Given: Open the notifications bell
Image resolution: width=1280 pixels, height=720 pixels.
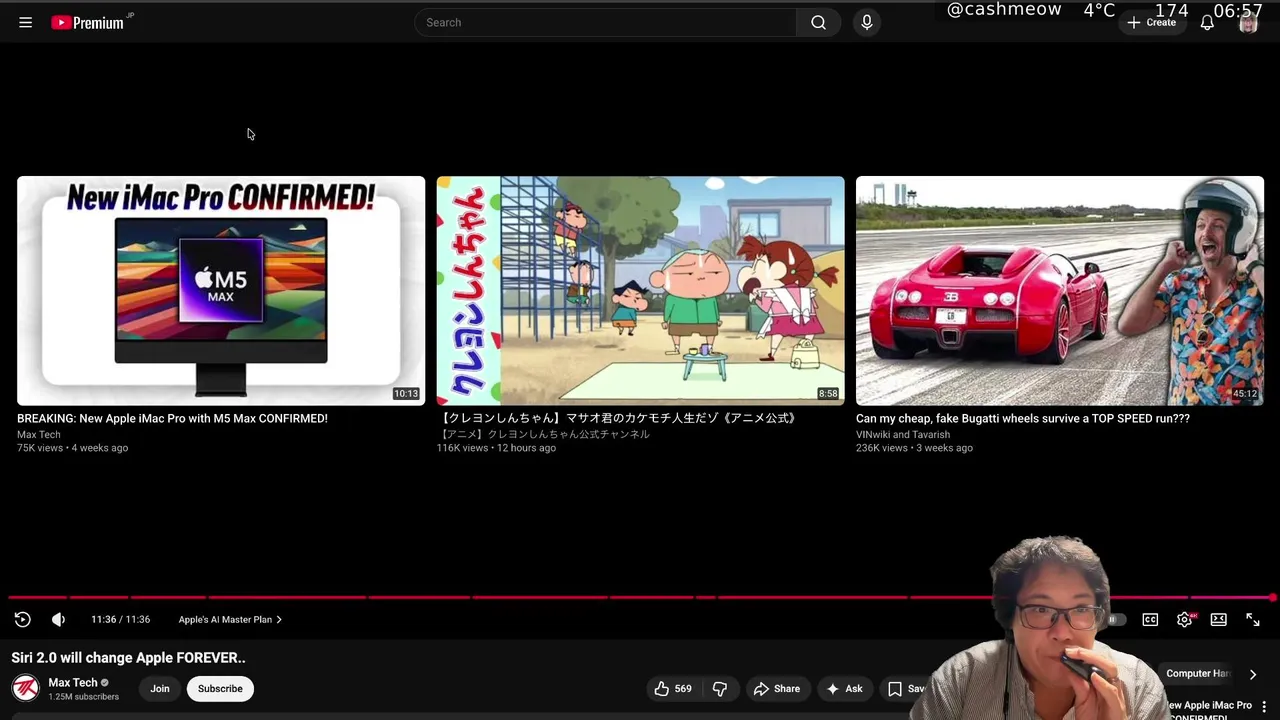Looking at the screenshot, I should point(1207,22).
